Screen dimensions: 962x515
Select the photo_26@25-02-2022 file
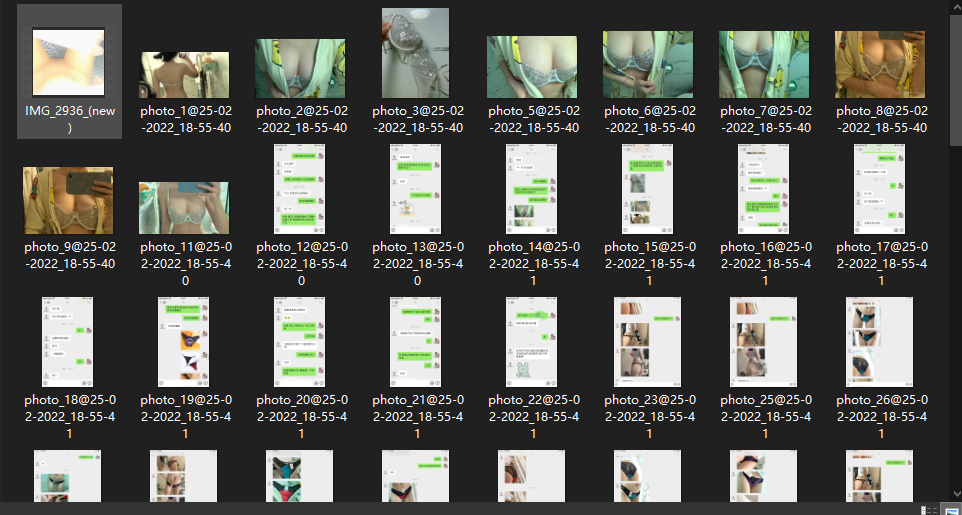click(x=879, y=342)
